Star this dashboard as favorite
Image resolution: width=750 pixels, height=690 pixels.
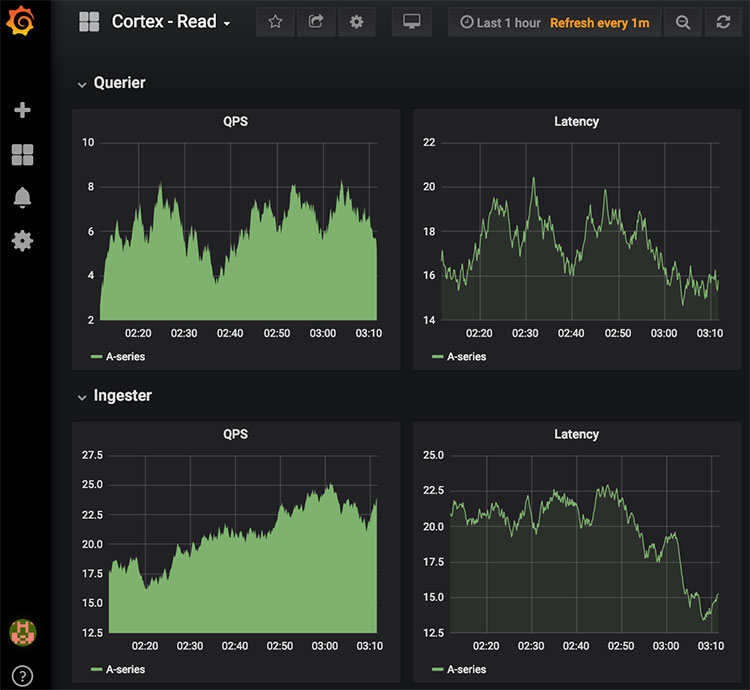pyautogui.click(x=275, y=22)
